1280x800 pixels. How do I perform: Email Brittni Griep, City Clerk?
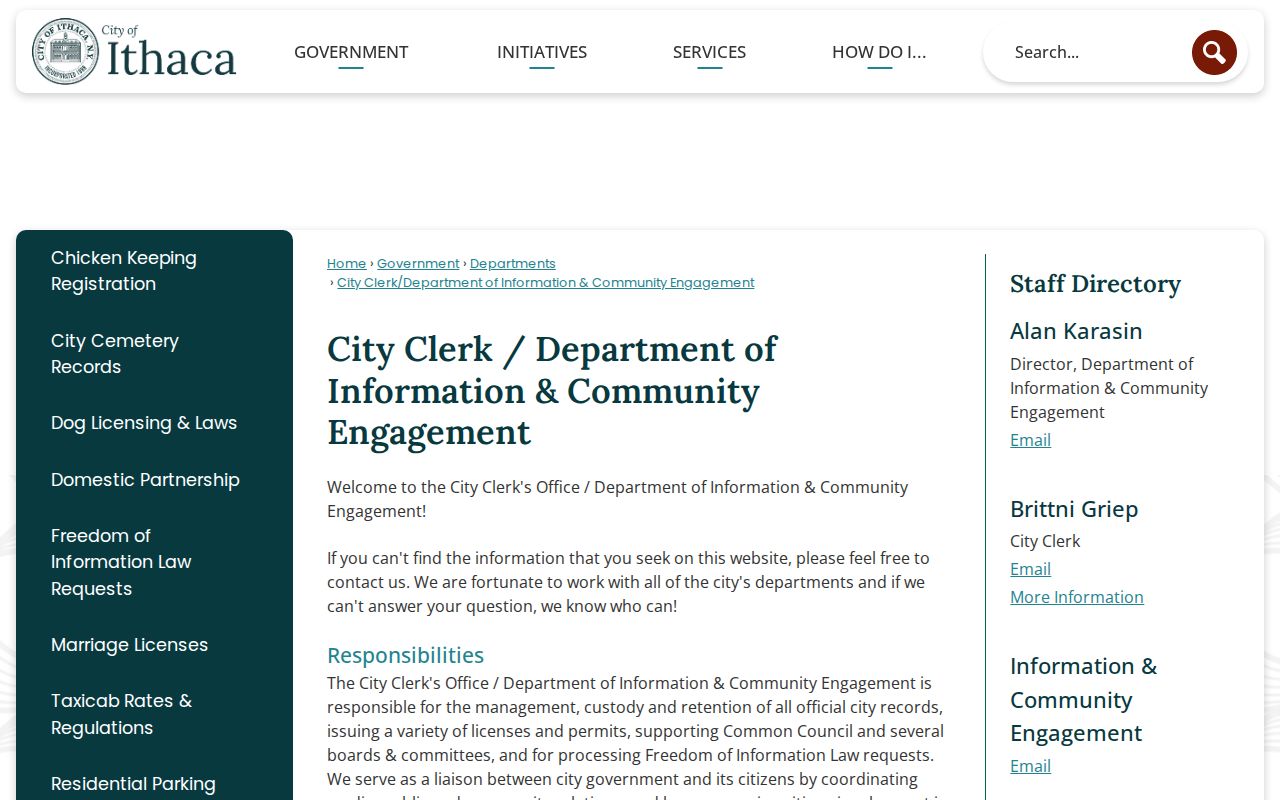click(x=1030, y=569)
